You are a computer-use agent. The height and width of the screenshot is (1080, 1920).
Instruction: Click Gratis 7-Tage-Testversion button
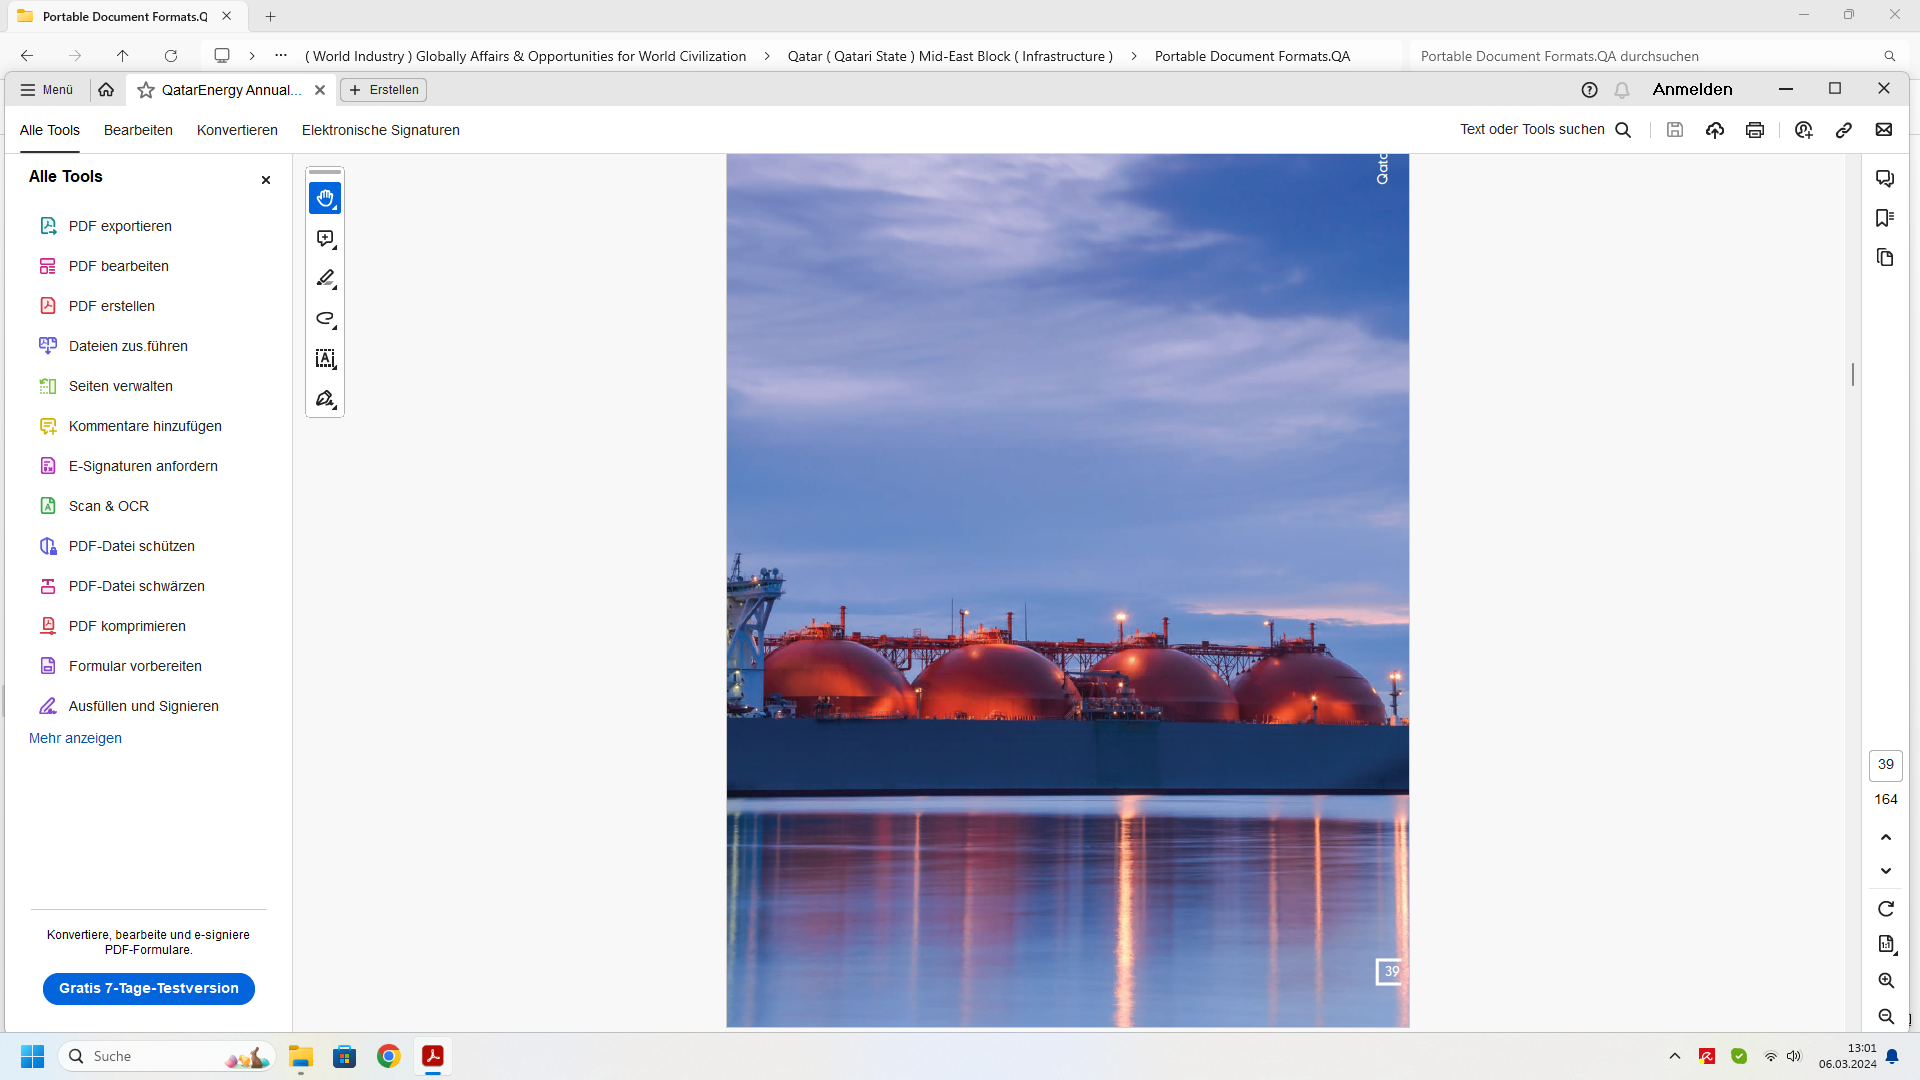coord(149,988)
